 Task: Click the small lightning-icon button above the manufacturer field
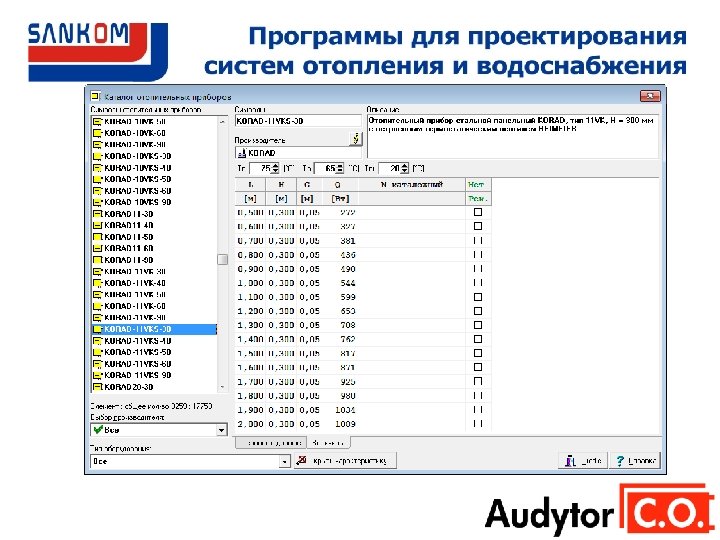pos(356,138)
